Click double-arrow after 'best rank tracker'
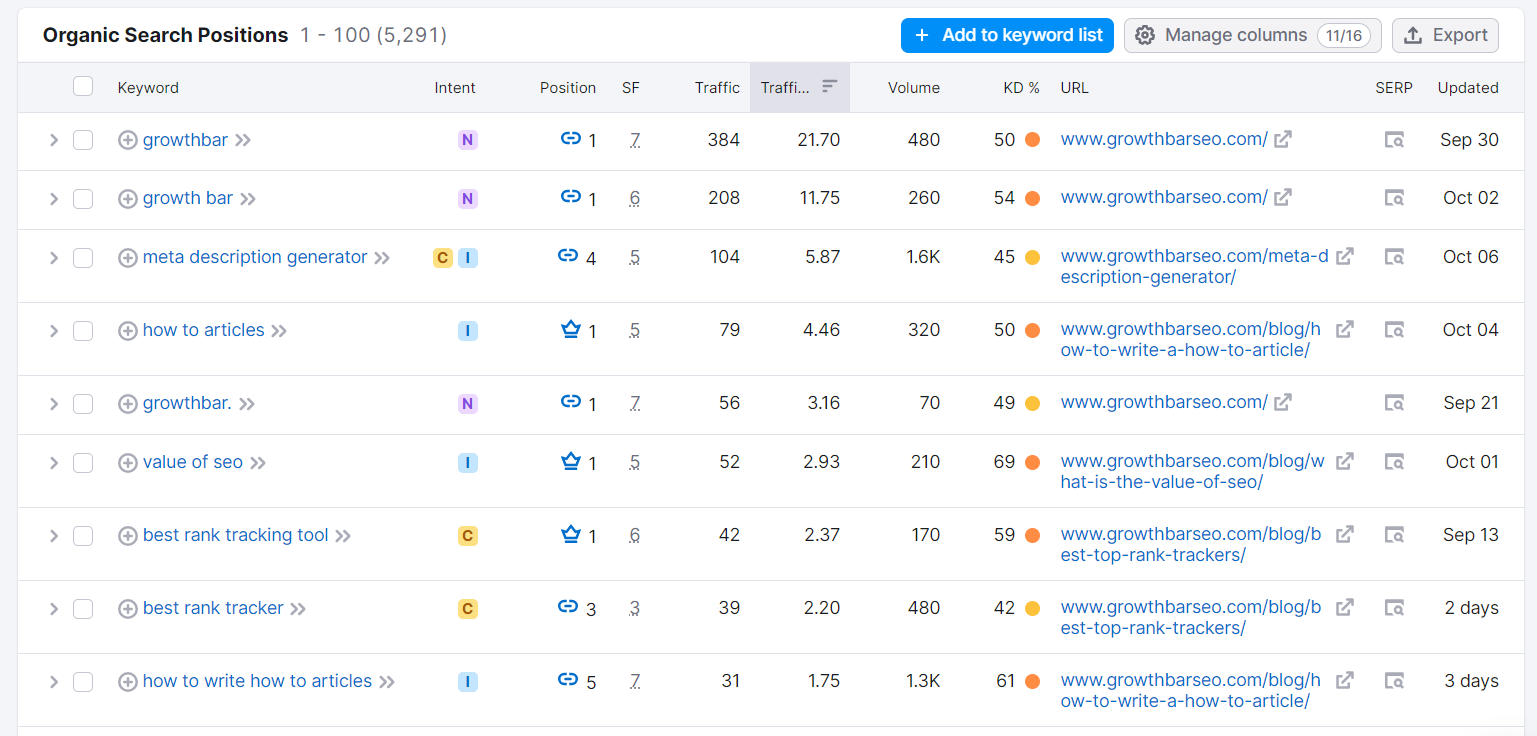Viewport: 1537px width, 736px height. pos(298,609)
